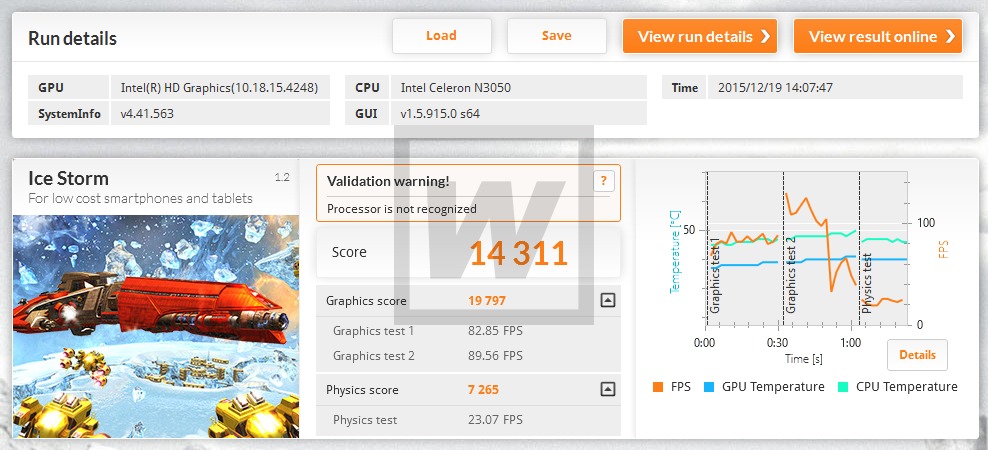The image size is (988, 450).
Task: Select the Graphics score value 19 797
Action: point(486,301)
